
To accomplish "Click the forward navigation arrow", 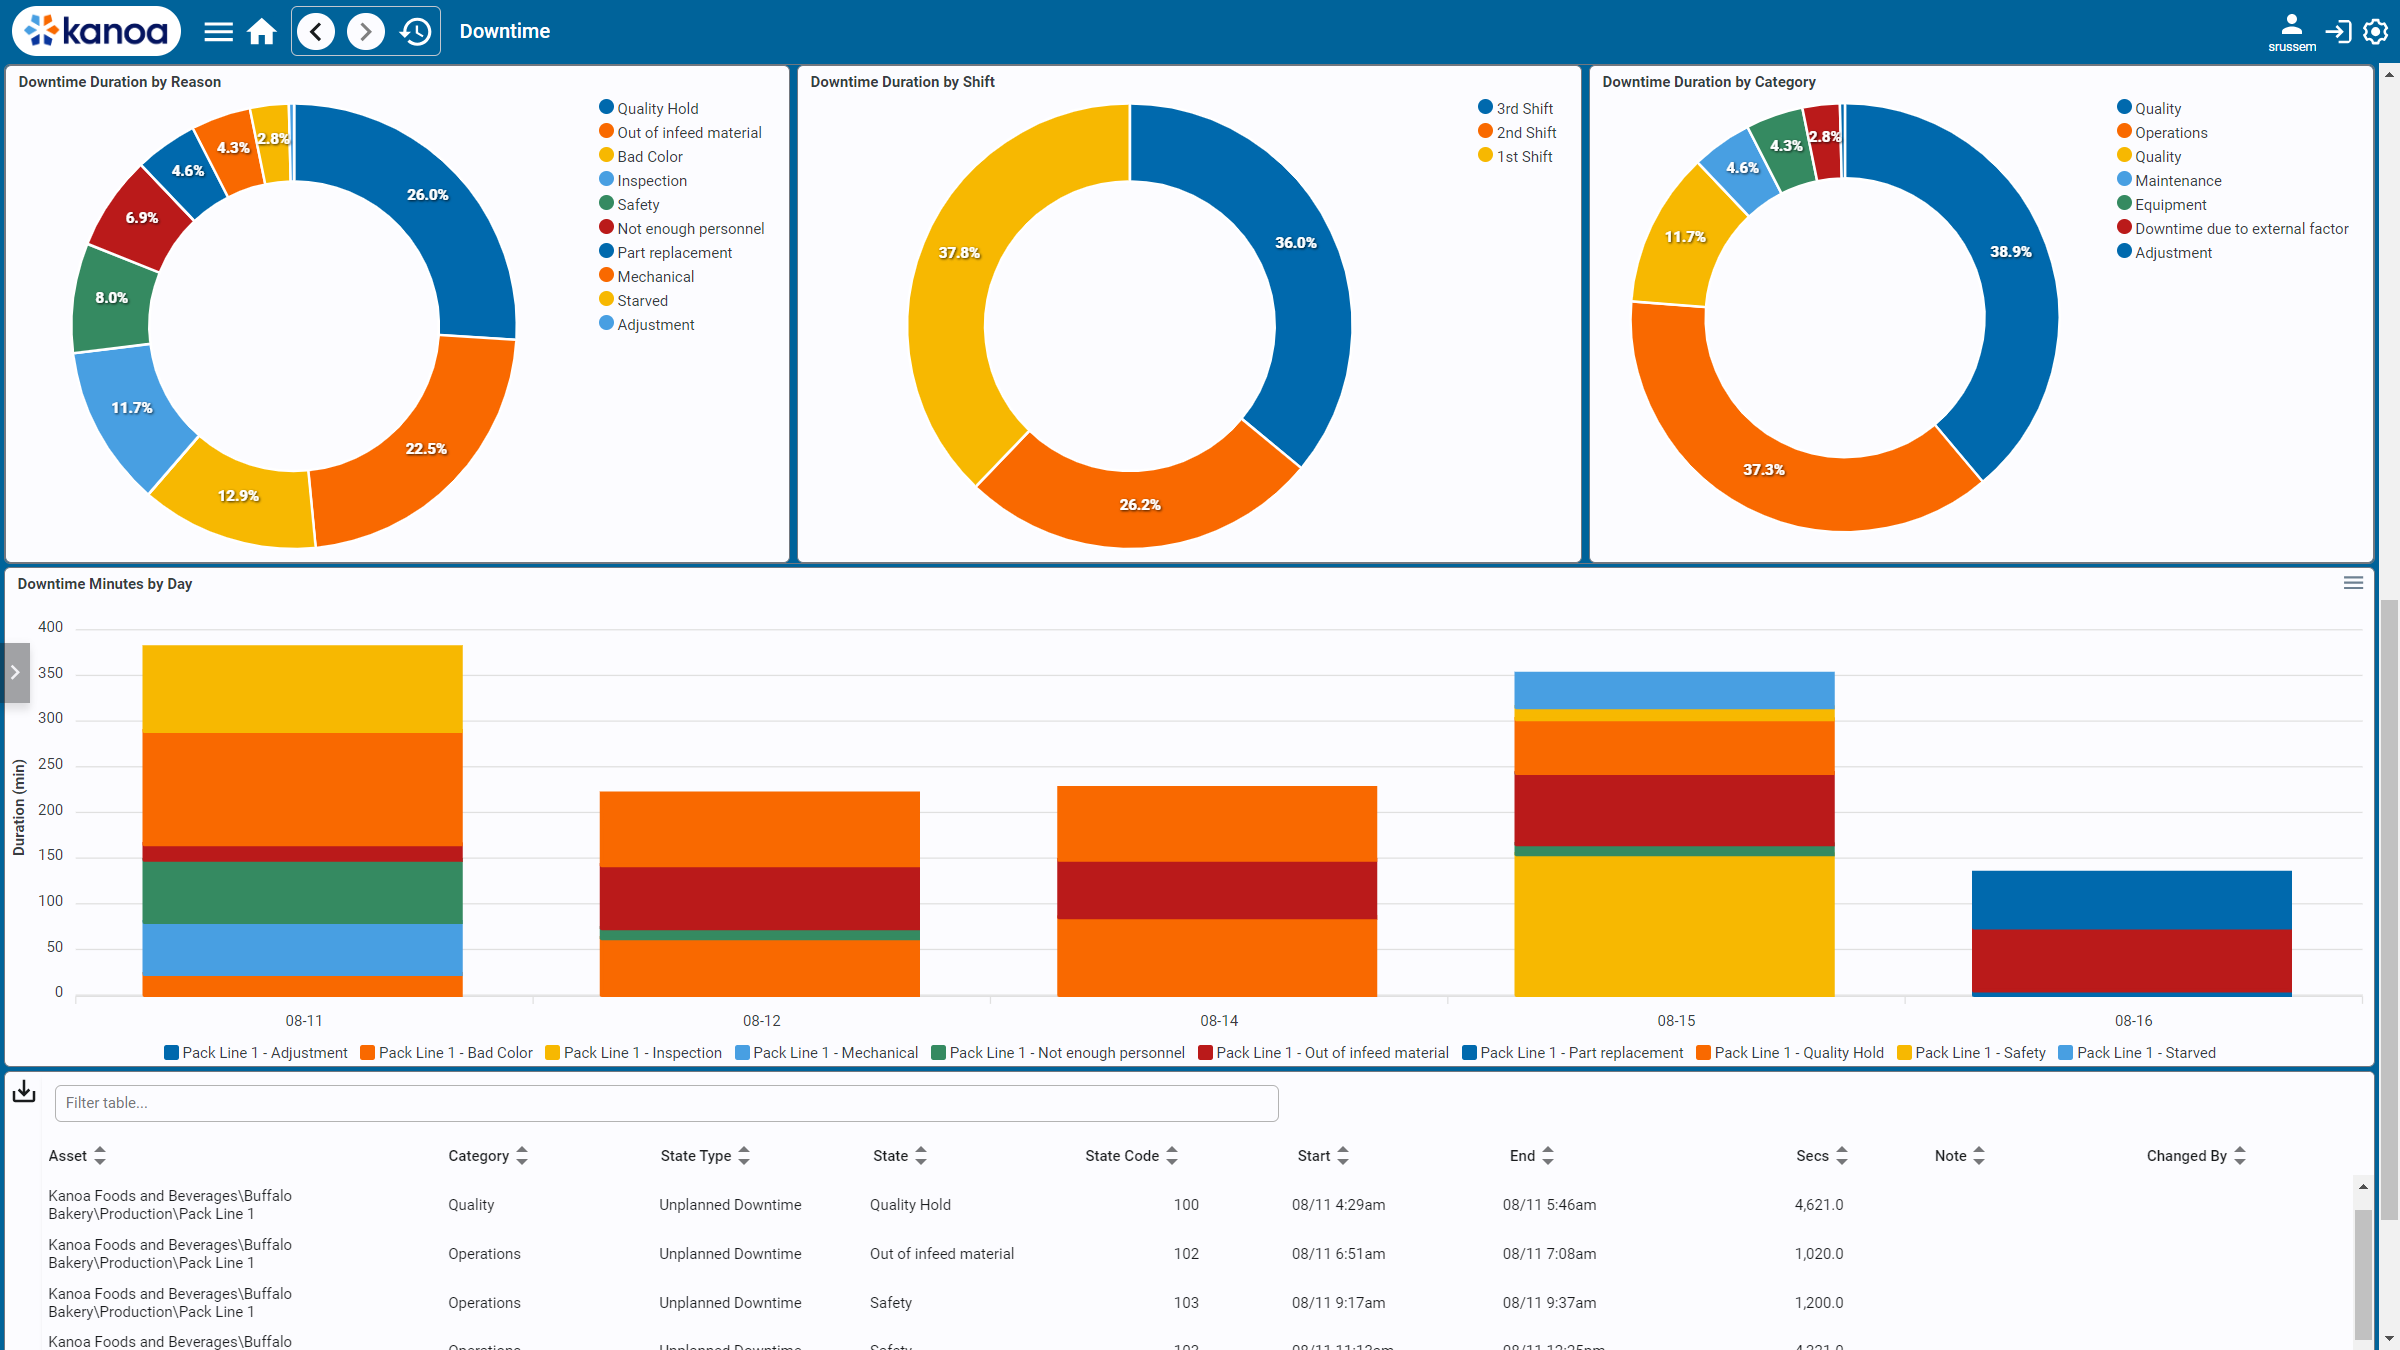I will click(x=365, y=32).
